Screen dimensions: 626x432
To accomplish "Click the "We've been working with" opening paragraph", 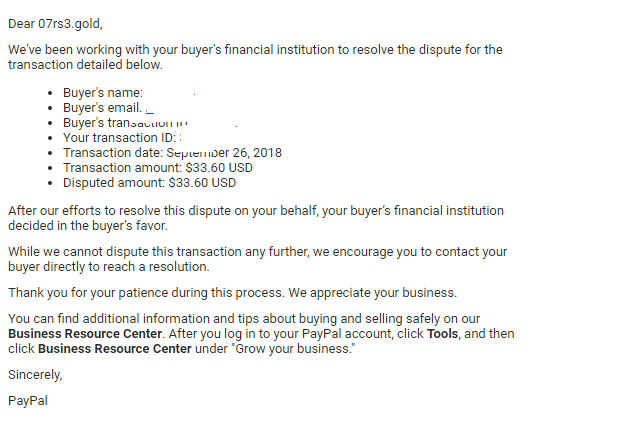I will pyautogui.click(x=255, y=57).
